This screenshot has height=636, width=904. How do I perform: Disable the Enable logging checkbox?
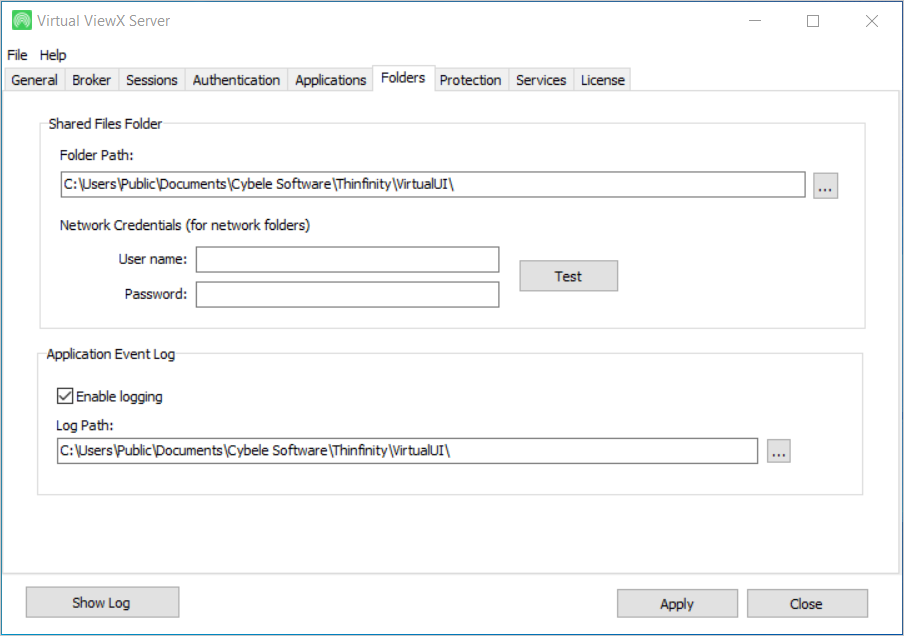pos(65,396)
